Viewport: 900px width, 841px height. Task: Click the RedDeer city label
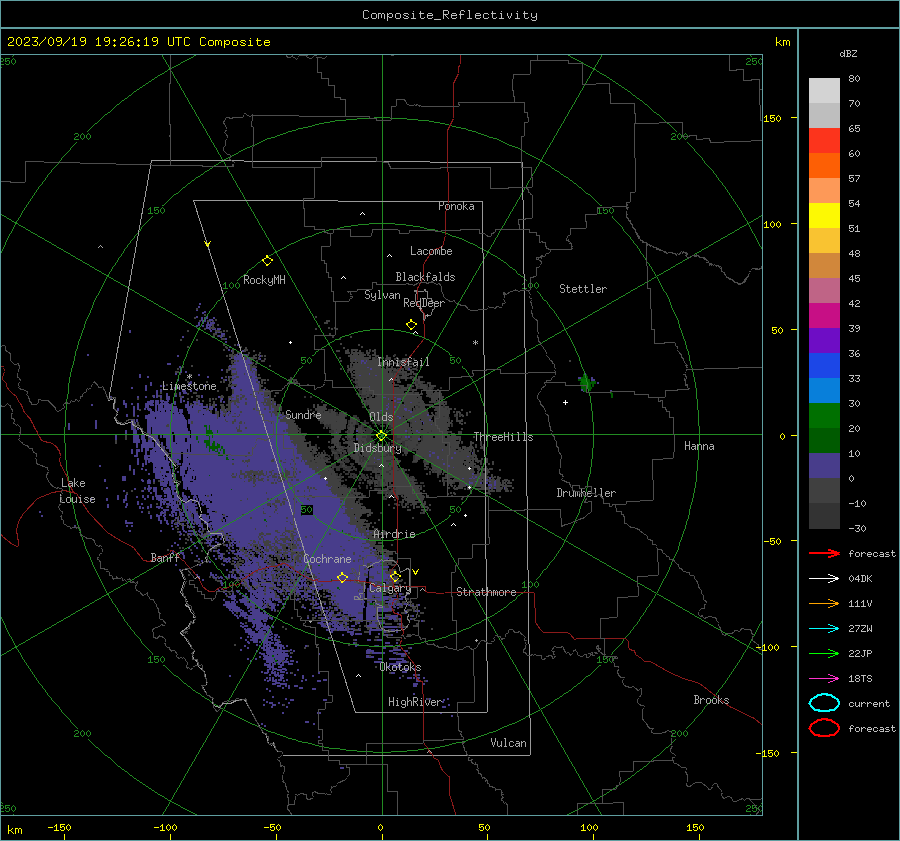tap(424, 303)
